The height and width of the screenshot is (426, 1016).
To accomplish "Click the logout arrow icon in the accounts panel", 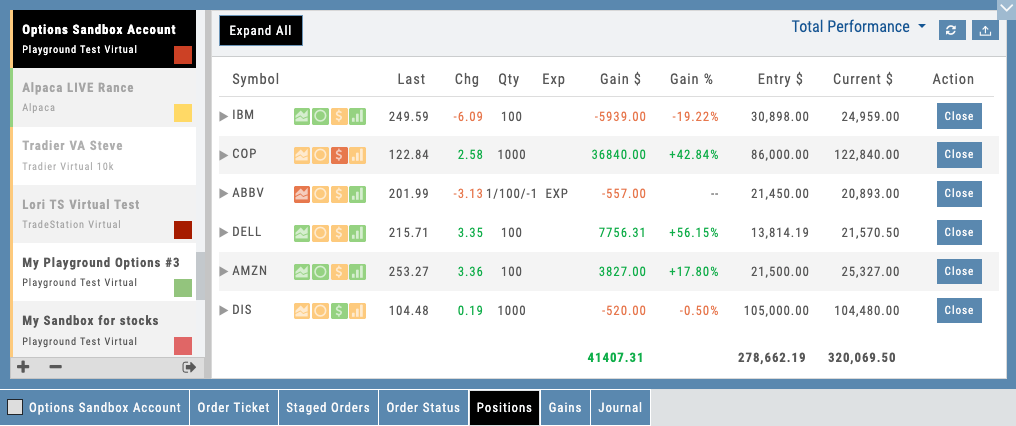I will pyautogui.click(x=188, y=367).
